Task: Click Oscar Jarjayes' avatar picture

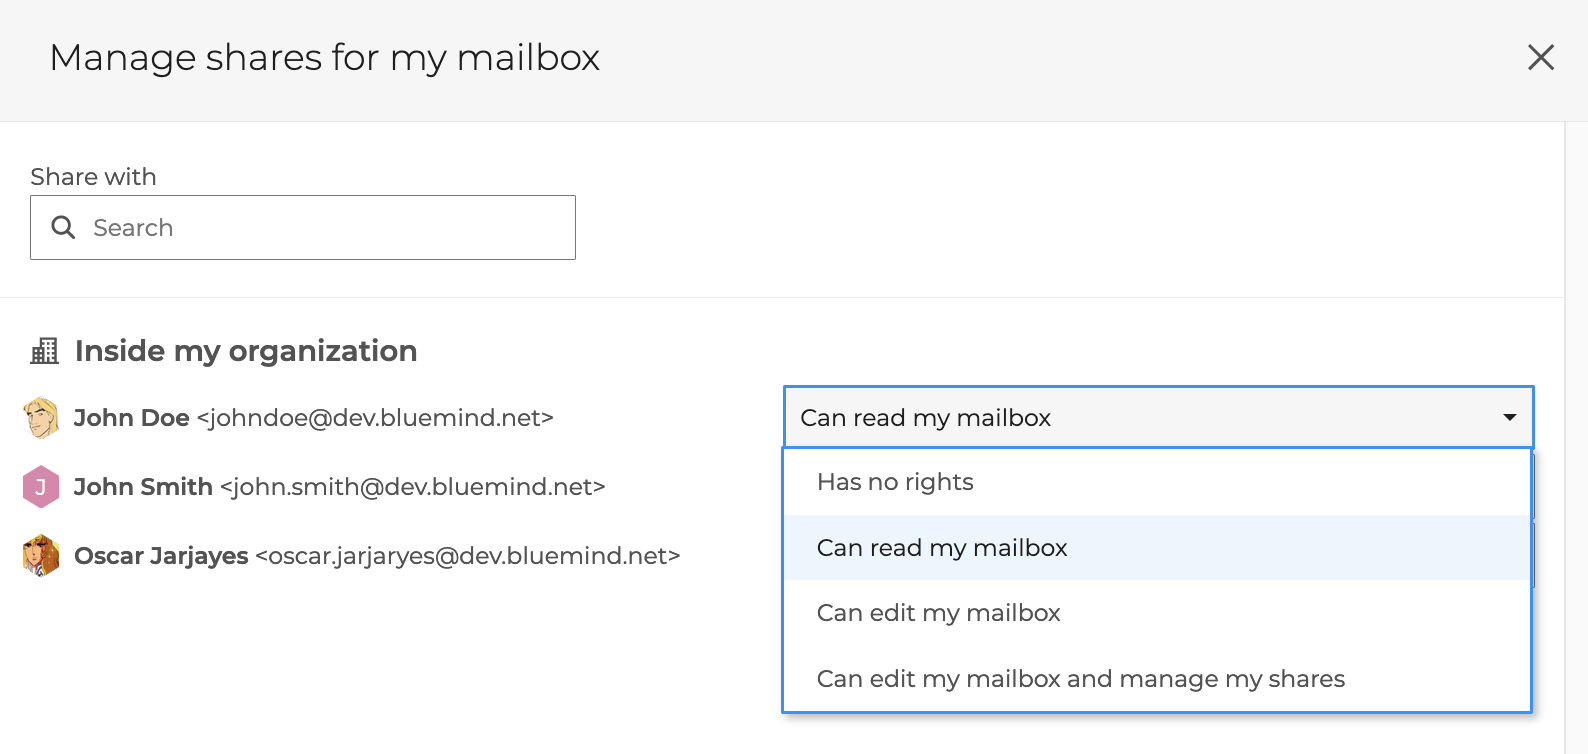Action: point(41,556)
